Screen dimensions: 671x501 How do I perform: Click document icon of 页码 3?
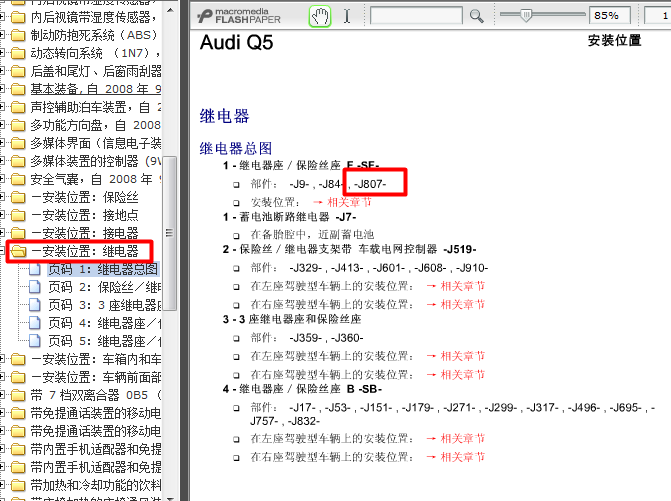(x=35, y=305)
